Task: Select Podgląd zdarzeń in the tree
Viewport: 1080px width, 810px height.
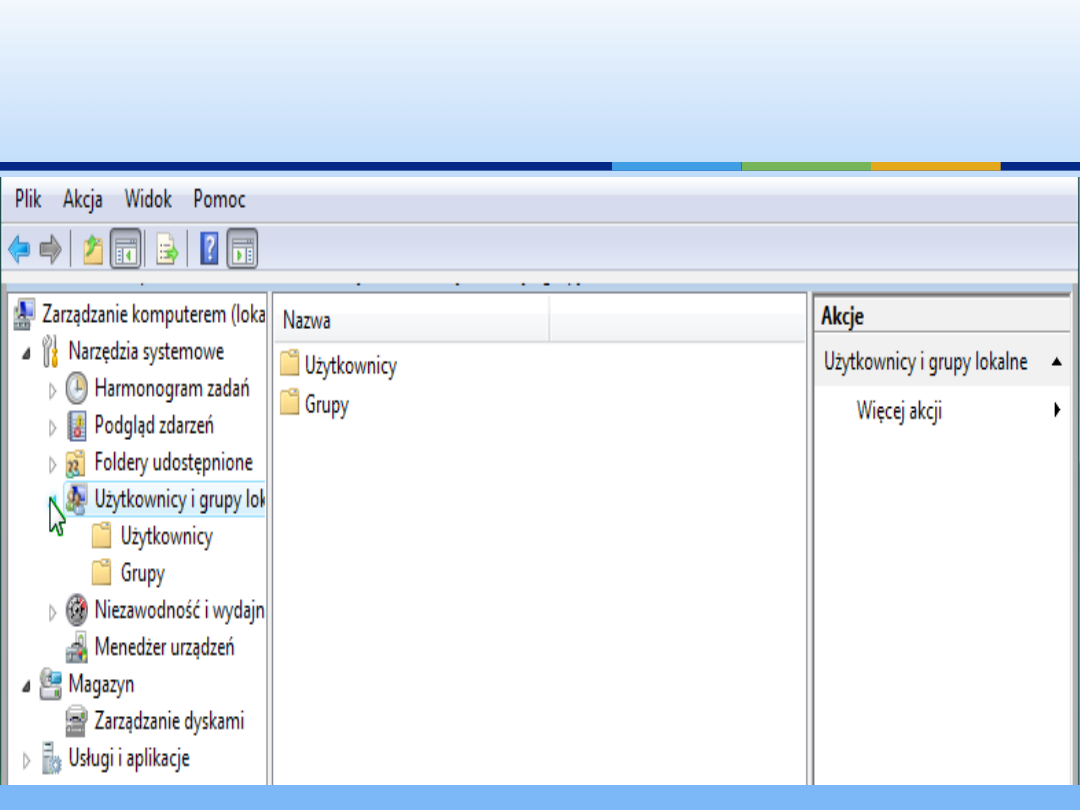Action: (154, 426)
